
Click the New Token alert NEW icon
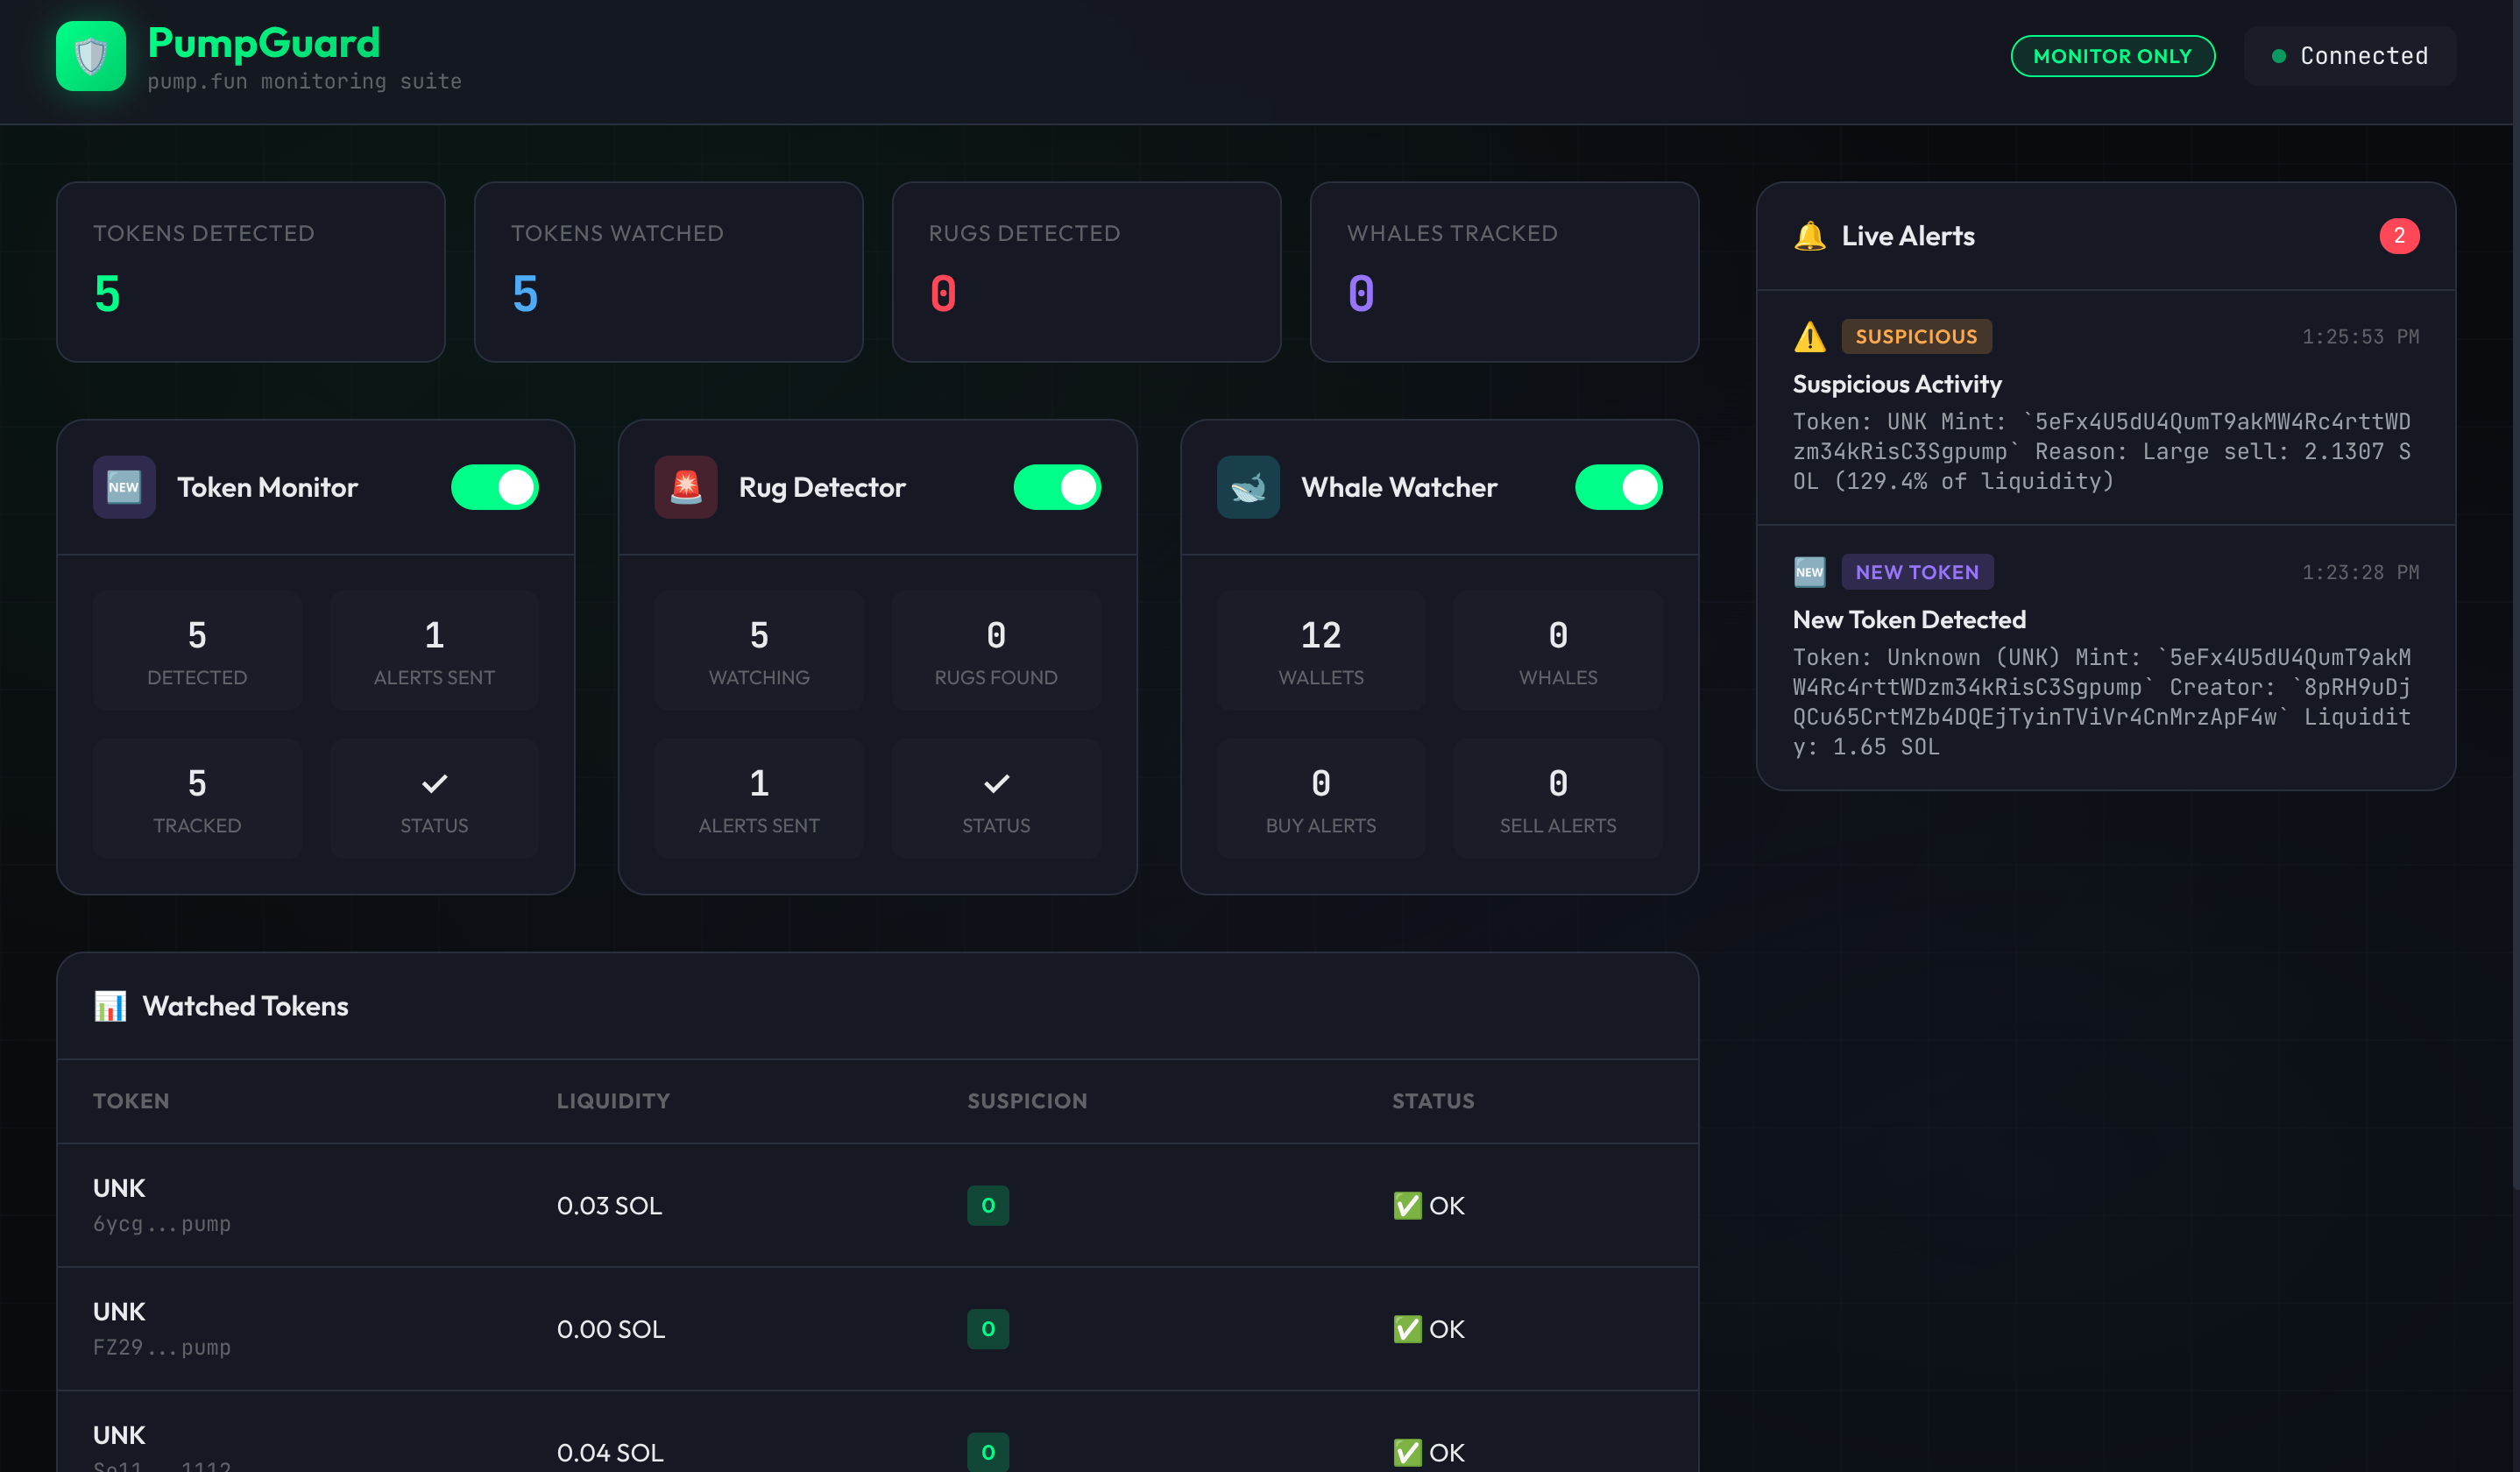pos(1809,572)
